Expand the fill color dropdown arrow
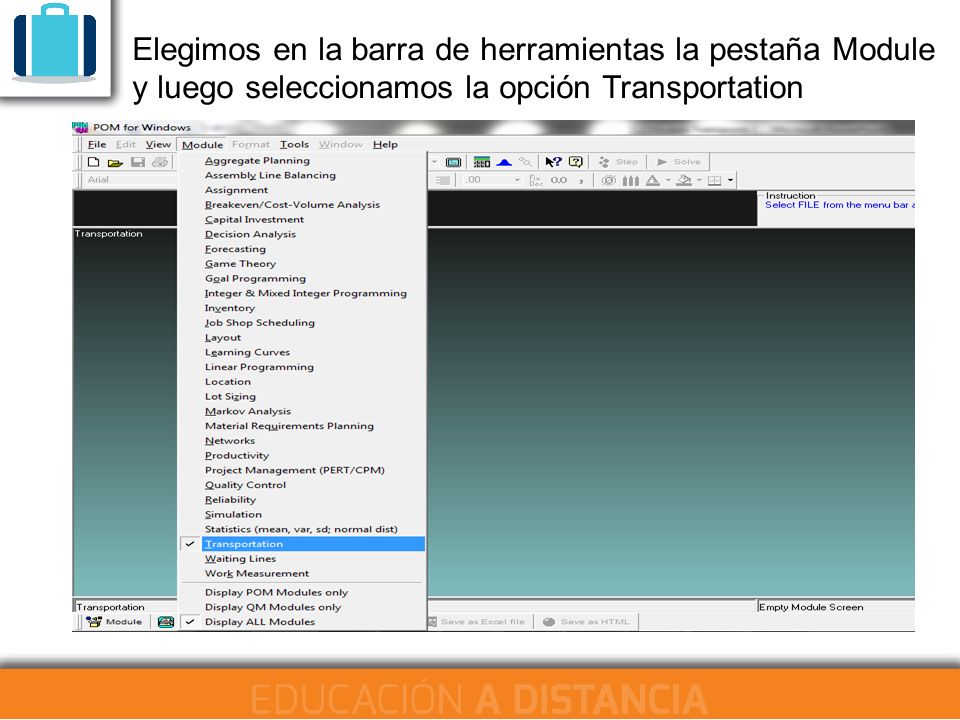This screenshot has height=720, width=960. tap(699, 181)
